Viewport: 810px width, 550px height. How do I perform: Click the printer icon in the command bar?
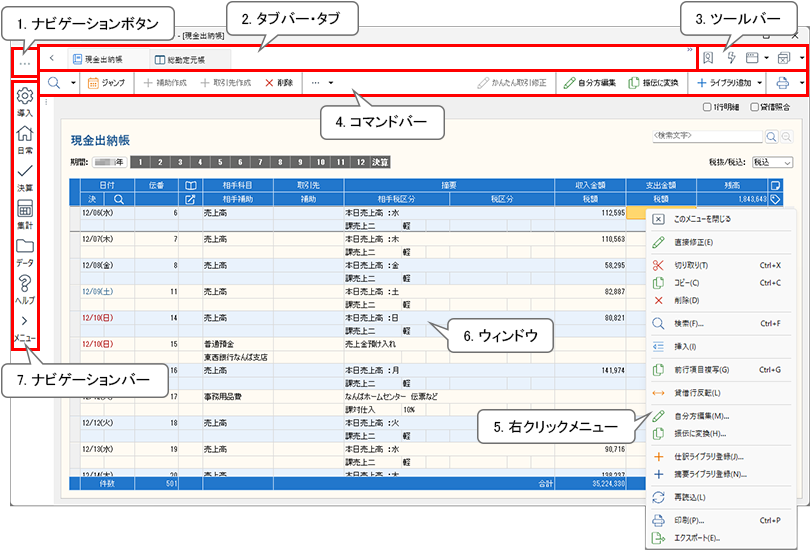pos(783,83)
